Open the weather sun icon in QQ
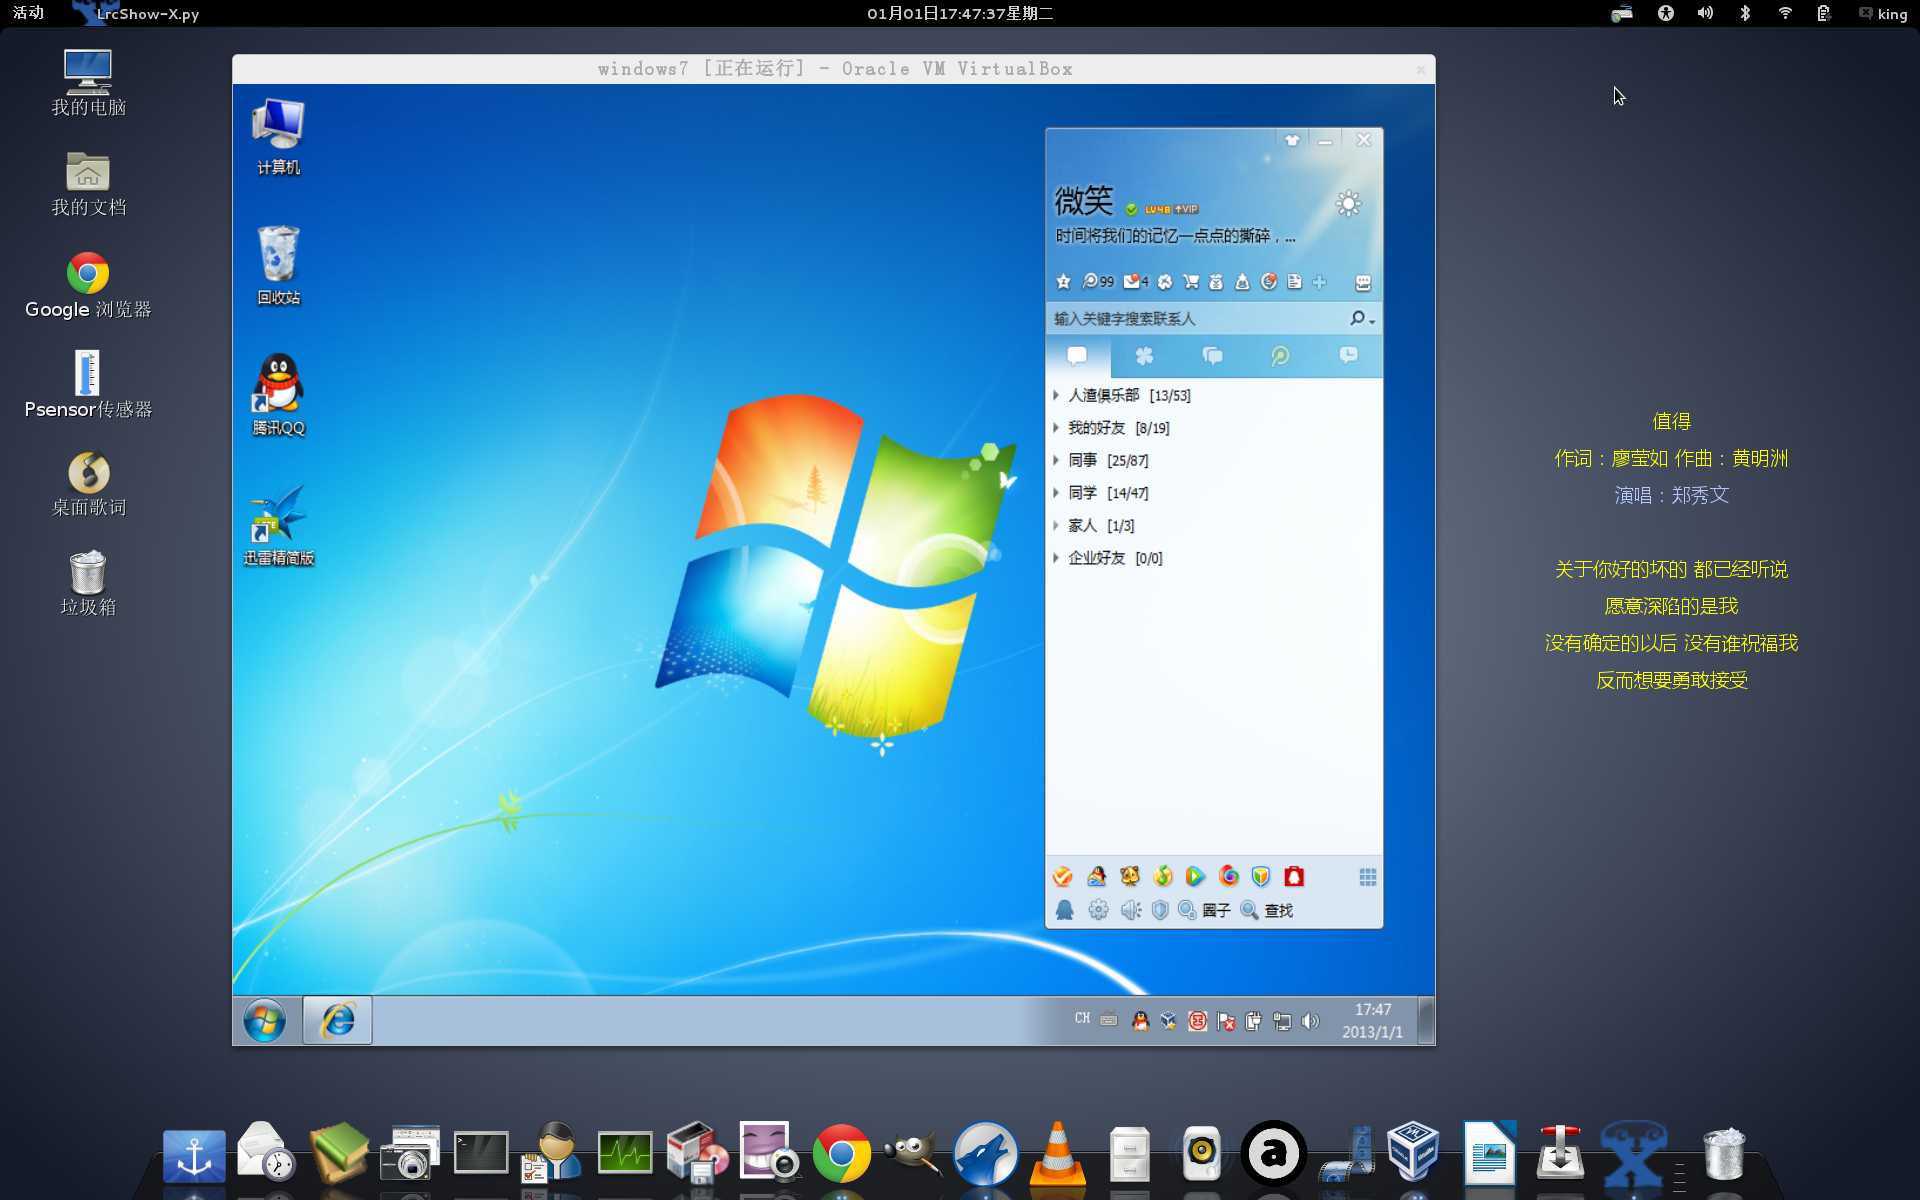Screen dimensions: 1920x1200 (1348, 205)
